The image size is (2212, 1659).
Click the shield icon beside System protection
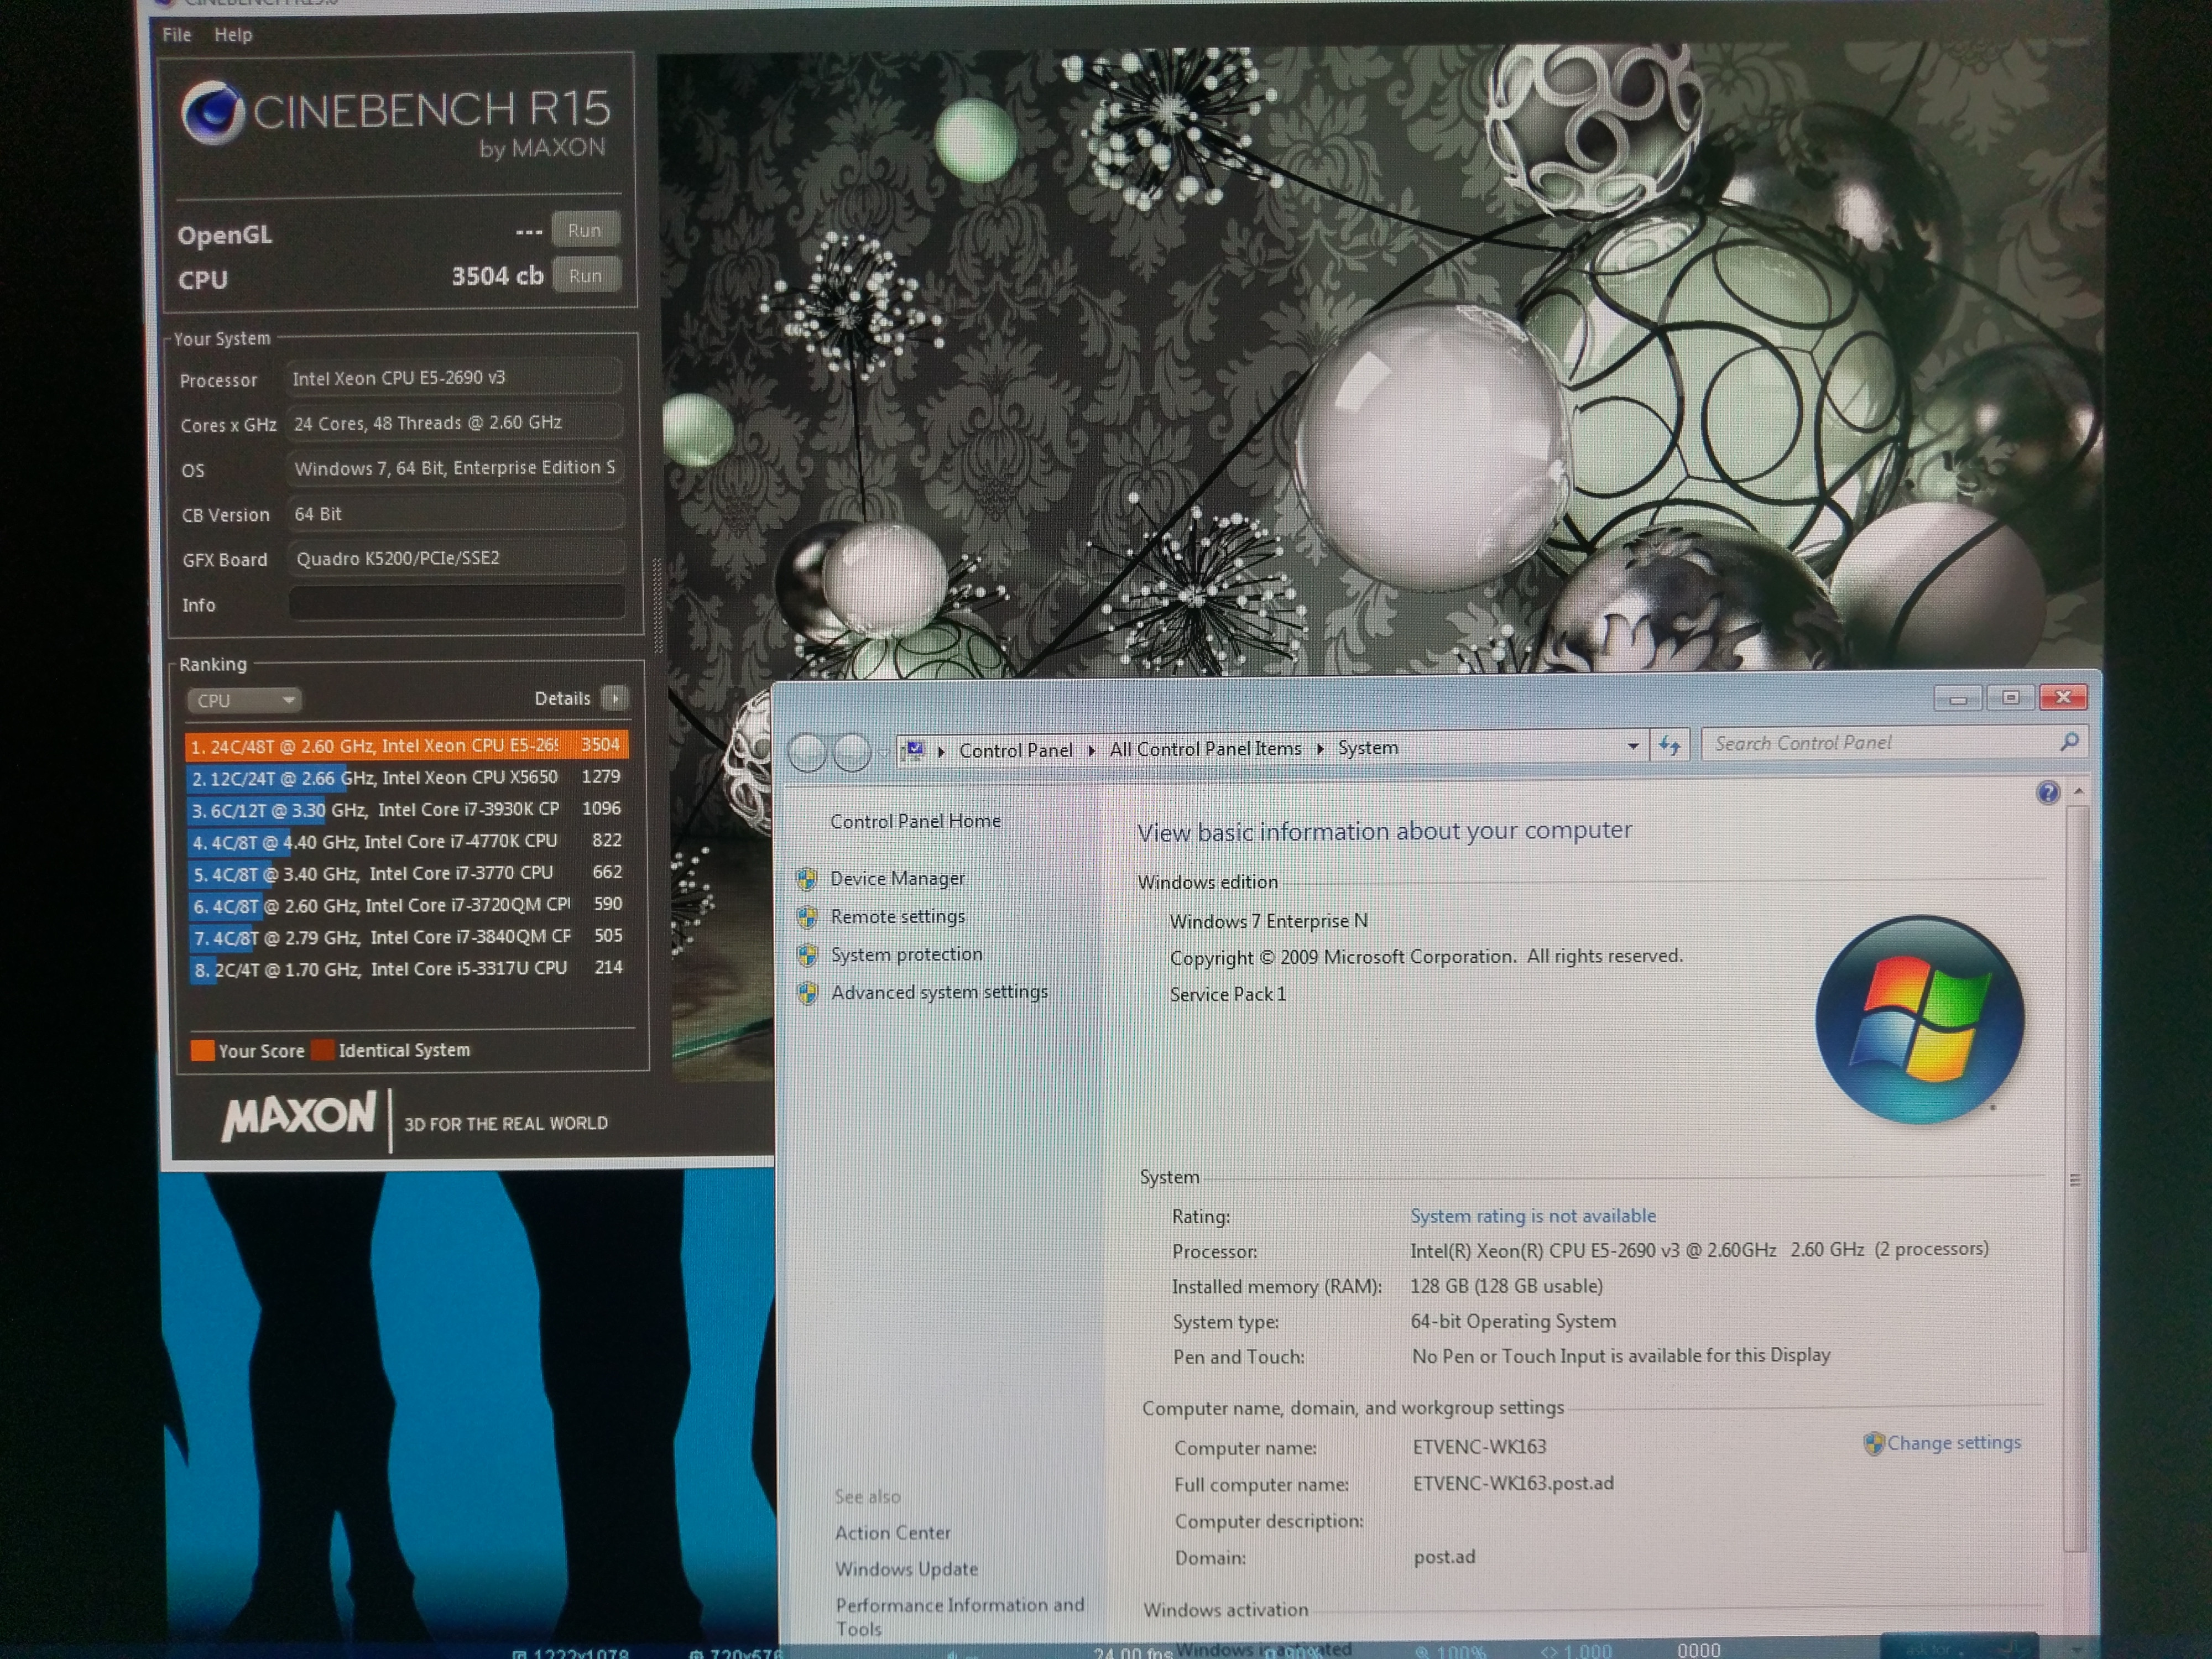[x=807, y=955]
